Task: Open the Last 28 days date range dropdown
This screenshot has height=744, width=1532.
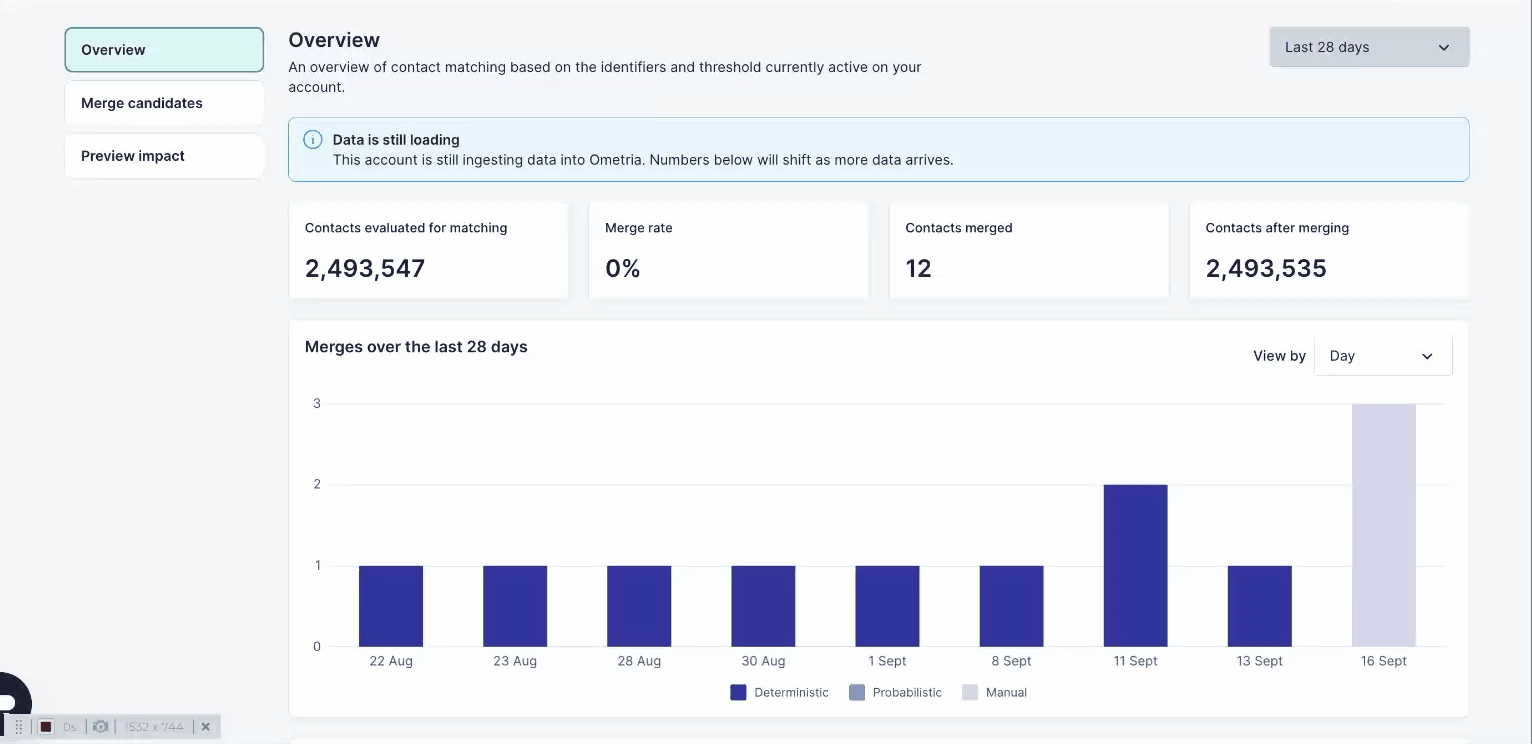Action: point(1369,47)
